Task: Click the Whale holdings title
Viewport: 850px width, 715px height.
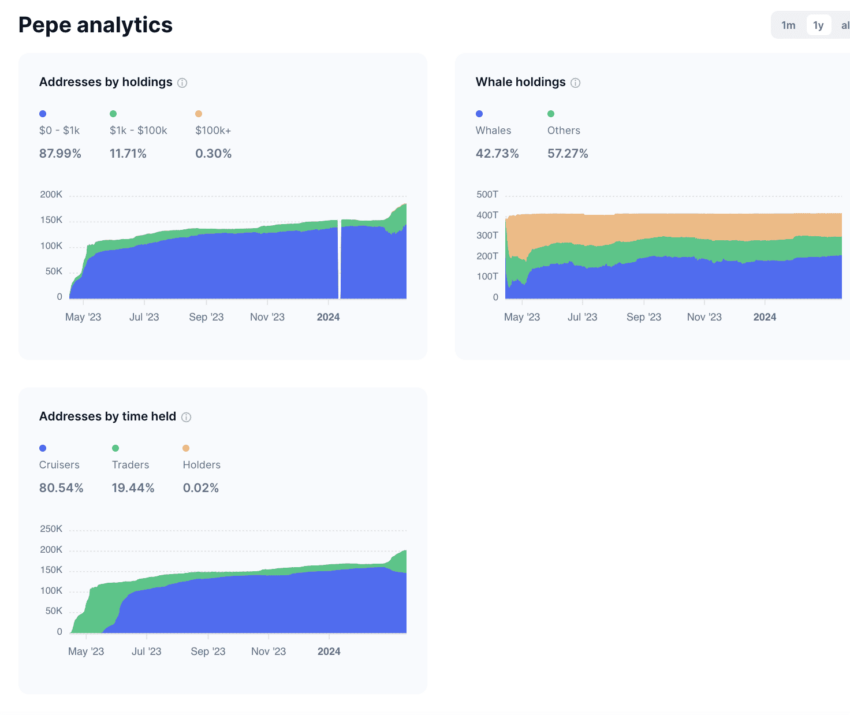Action: tap(520, 82)
